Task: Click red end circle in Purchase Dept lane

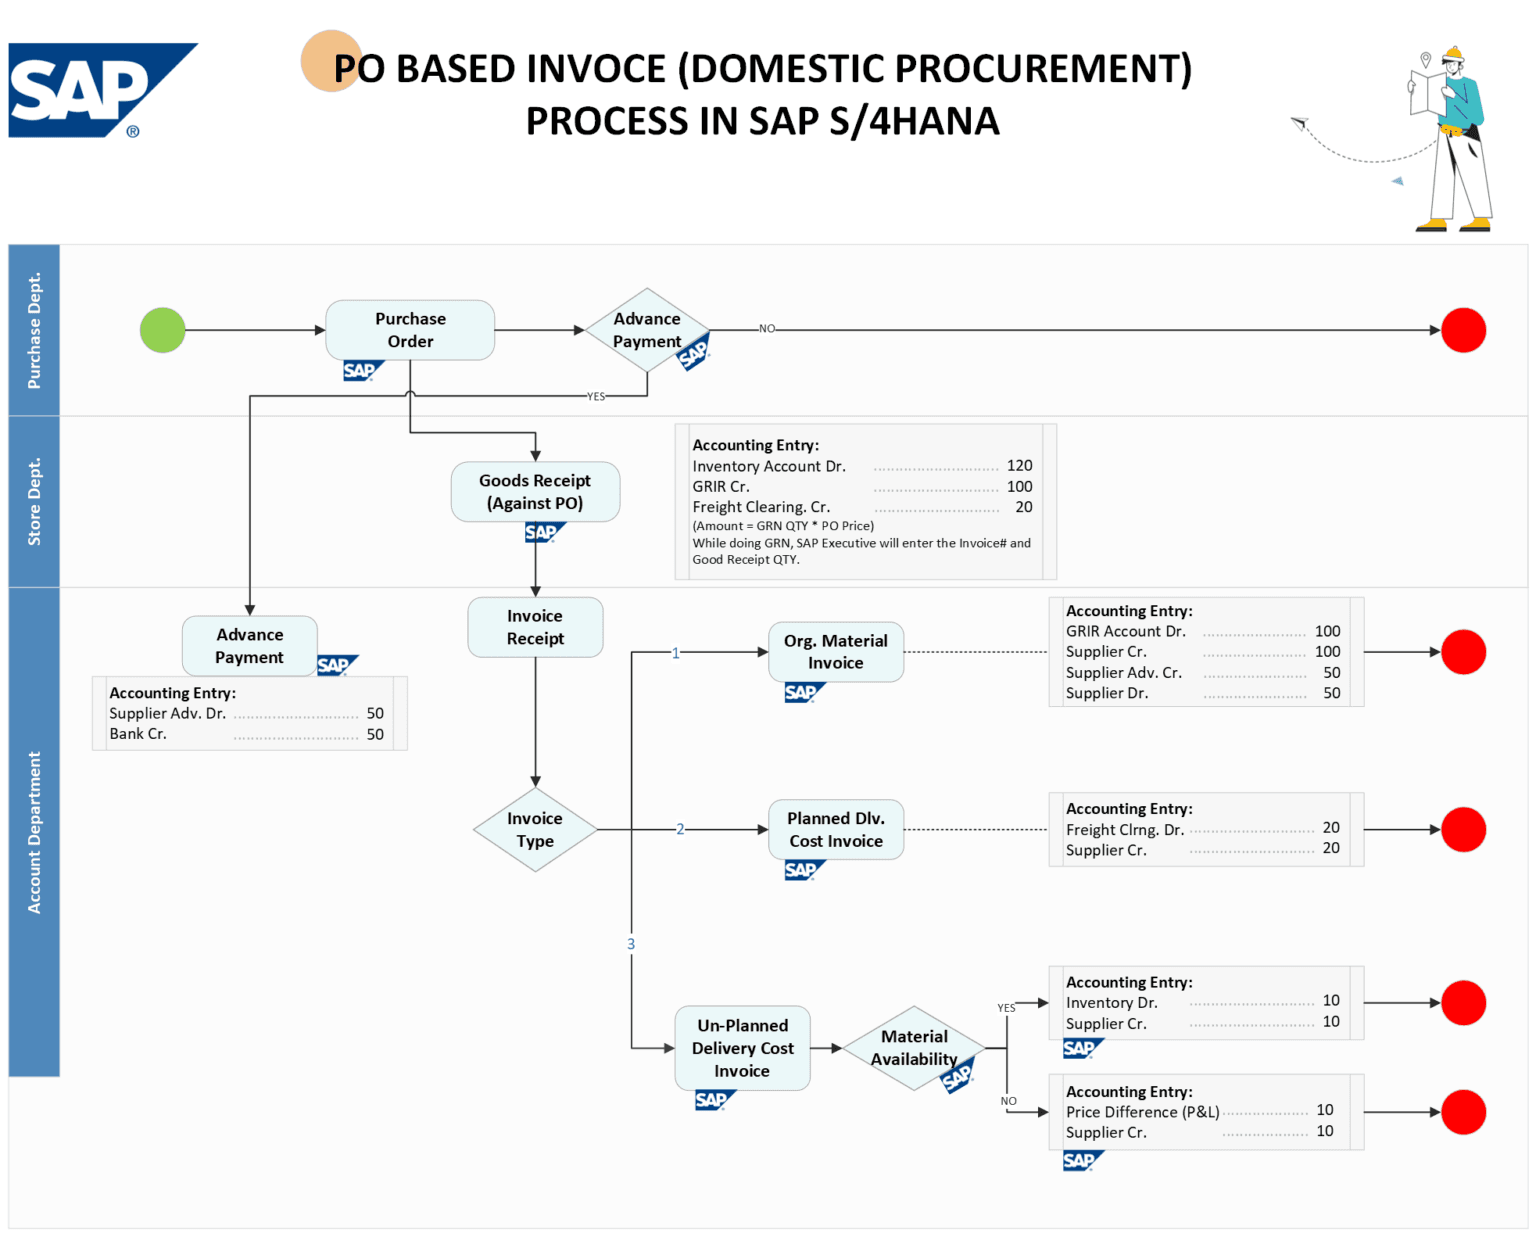Action: pos(1463,330)
